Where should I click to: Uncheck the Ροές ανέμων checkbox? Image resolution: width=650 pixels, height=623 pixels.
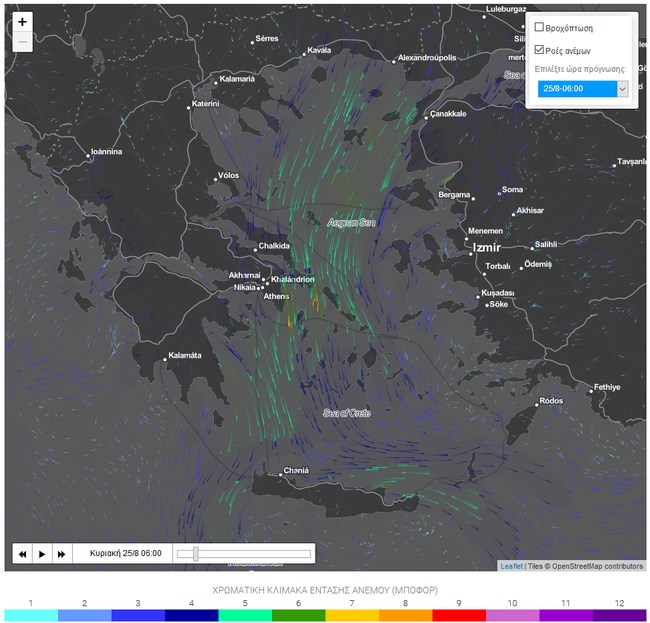point(540,49)
